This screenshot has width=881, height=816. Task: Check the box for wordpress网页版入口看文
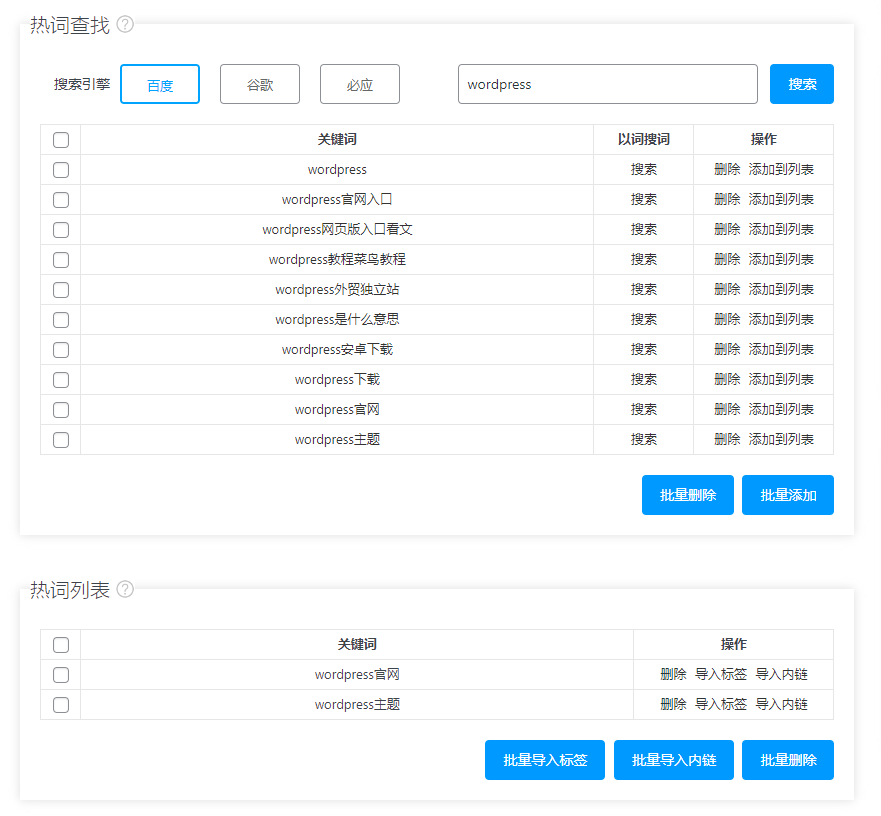(61, 230)
